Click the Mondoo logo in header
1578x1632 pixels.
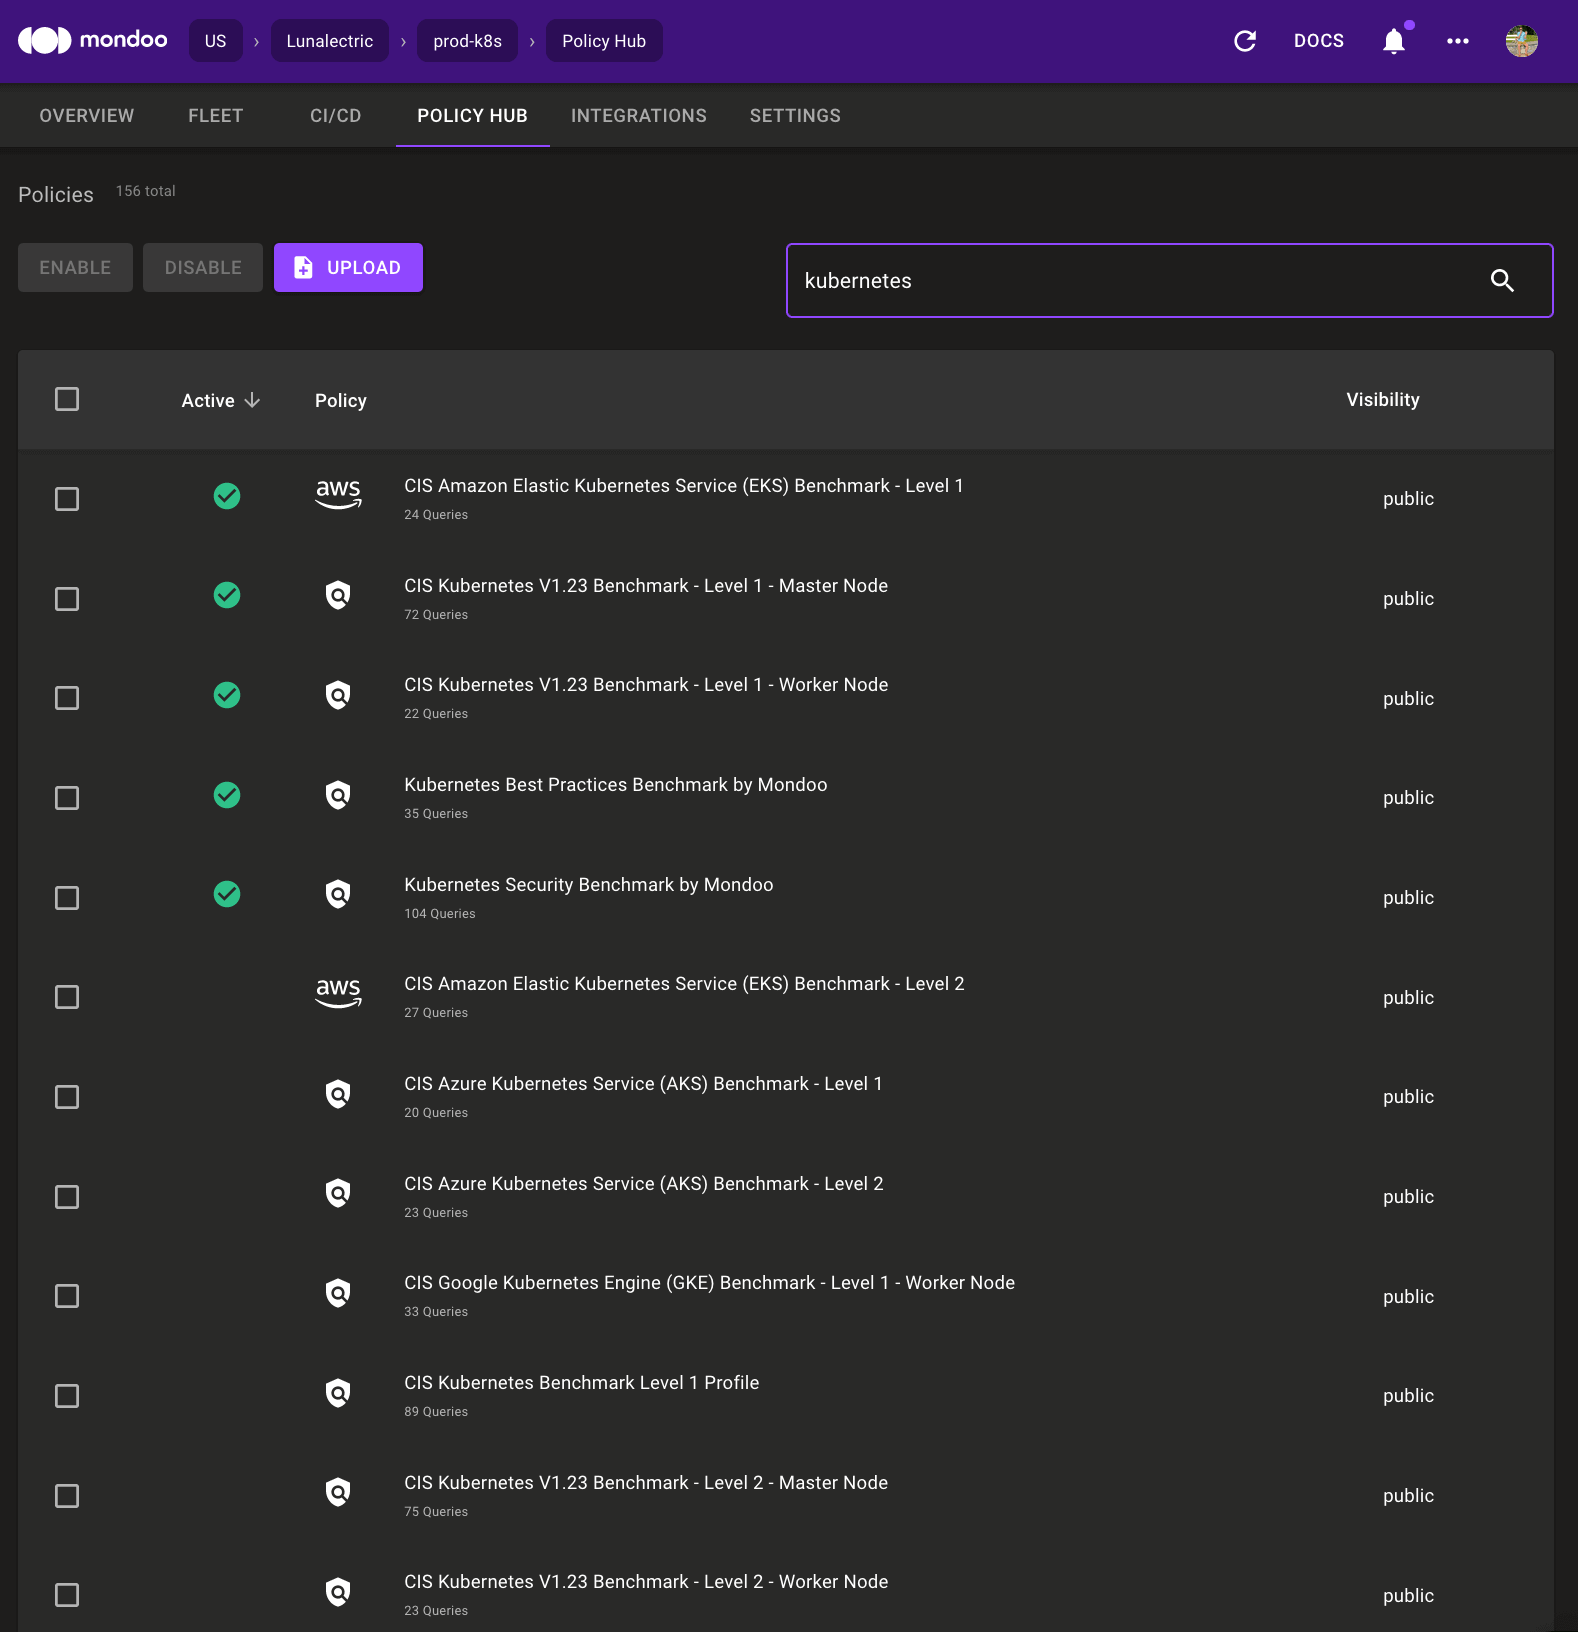pos(92,40)
